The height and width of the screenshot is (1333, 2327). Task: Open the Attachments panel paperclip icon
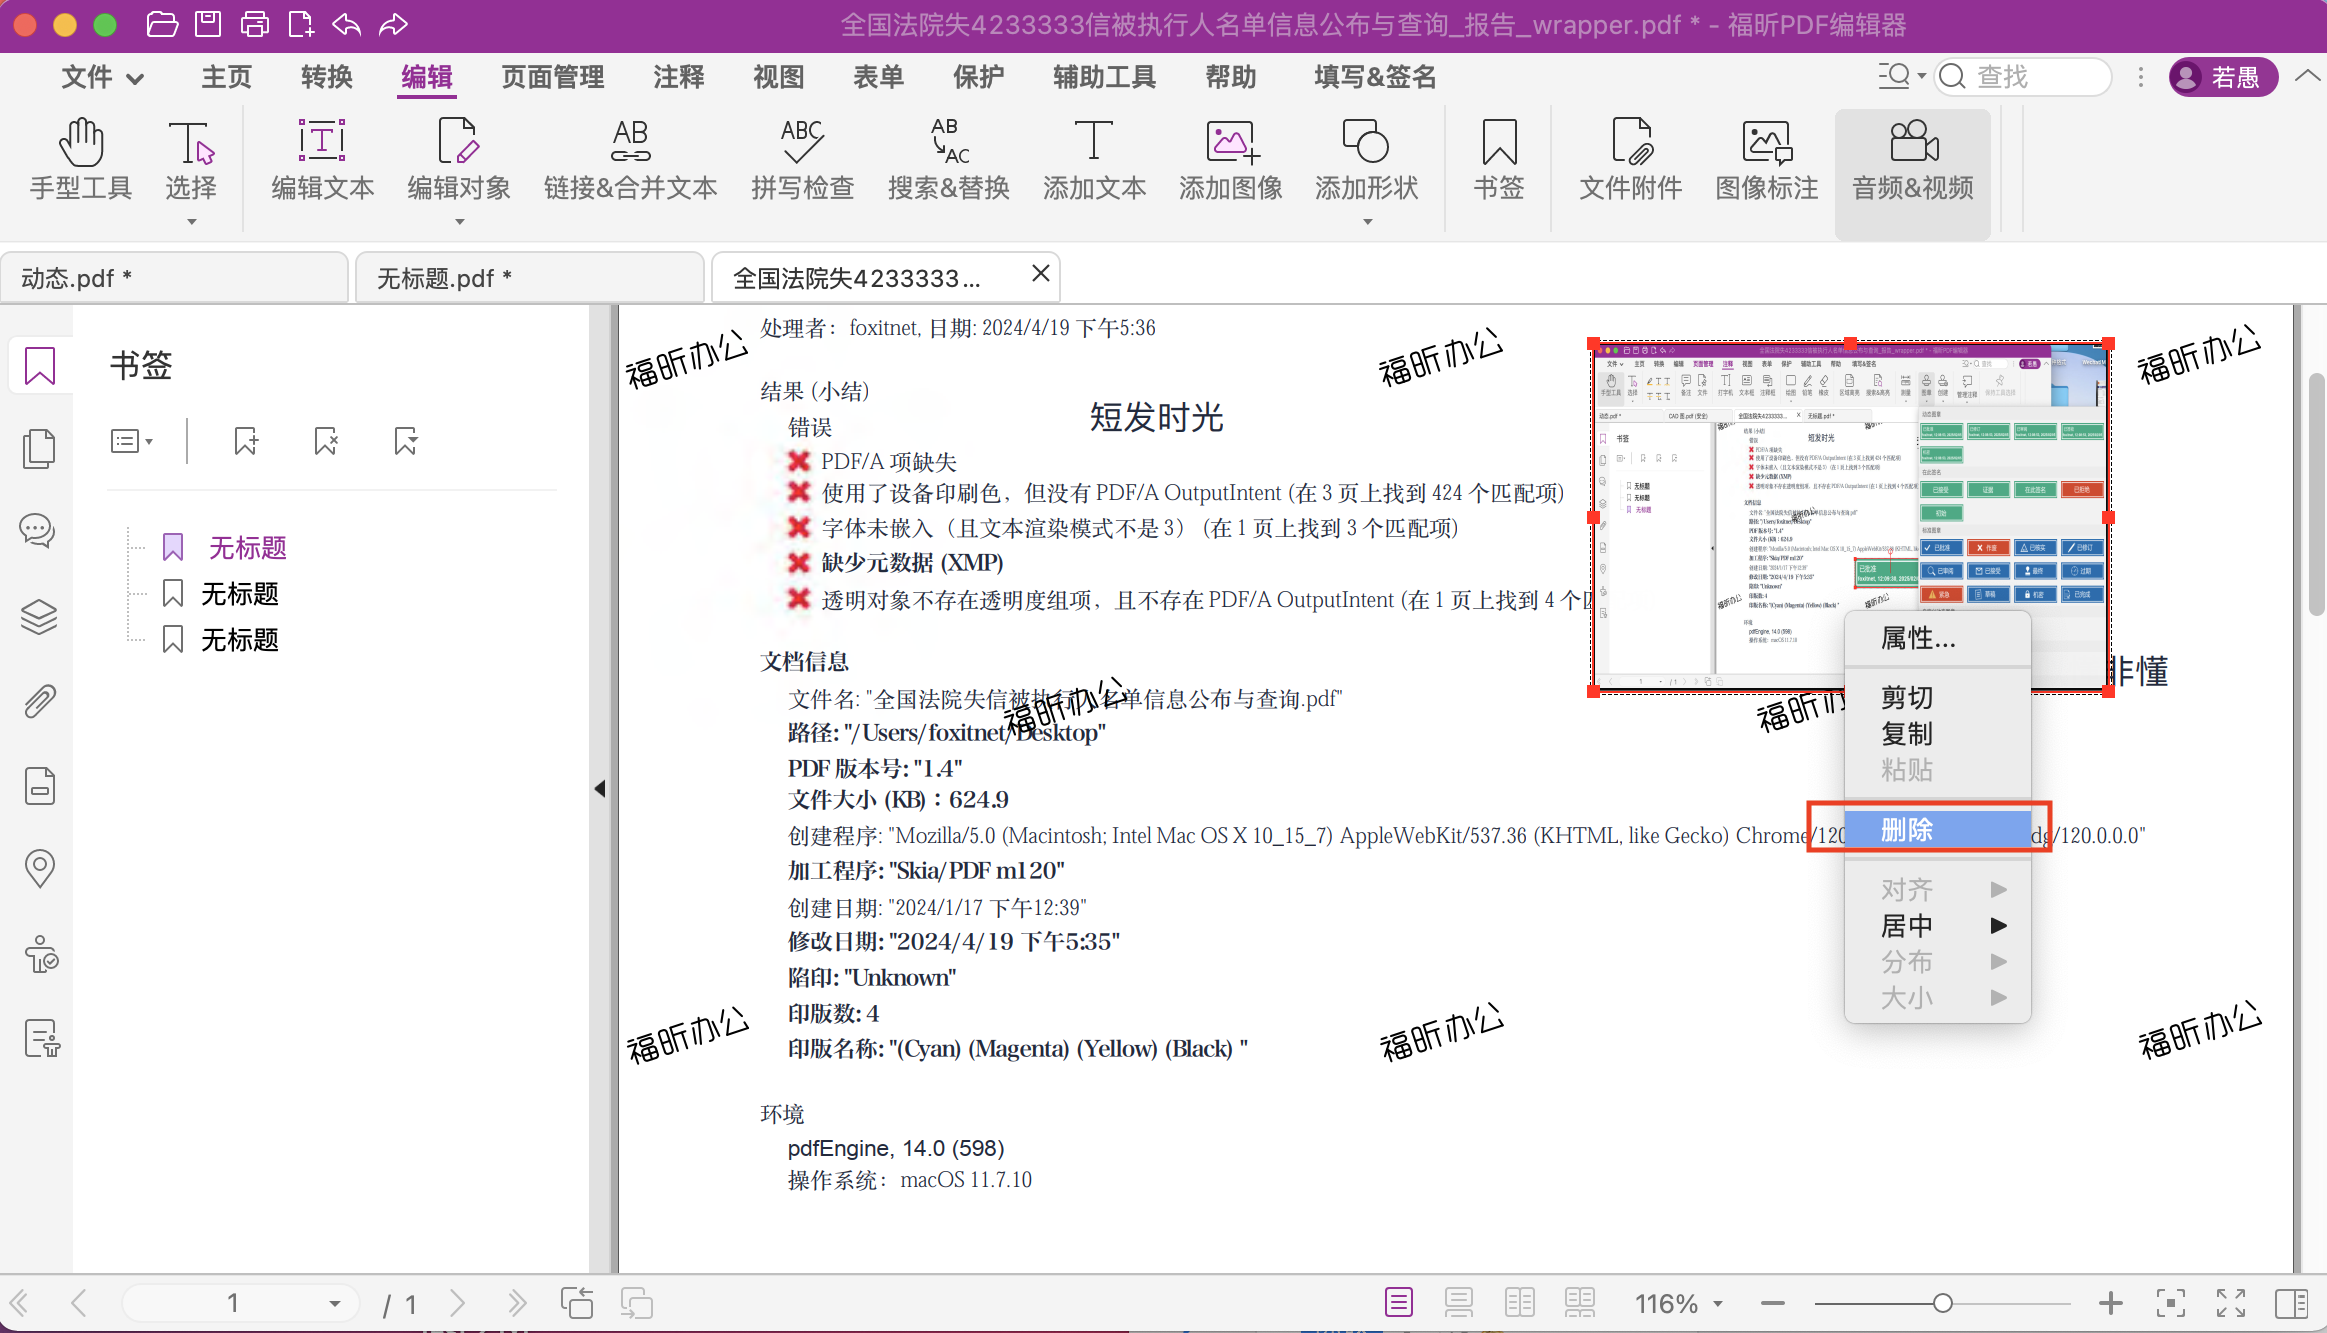40,702
